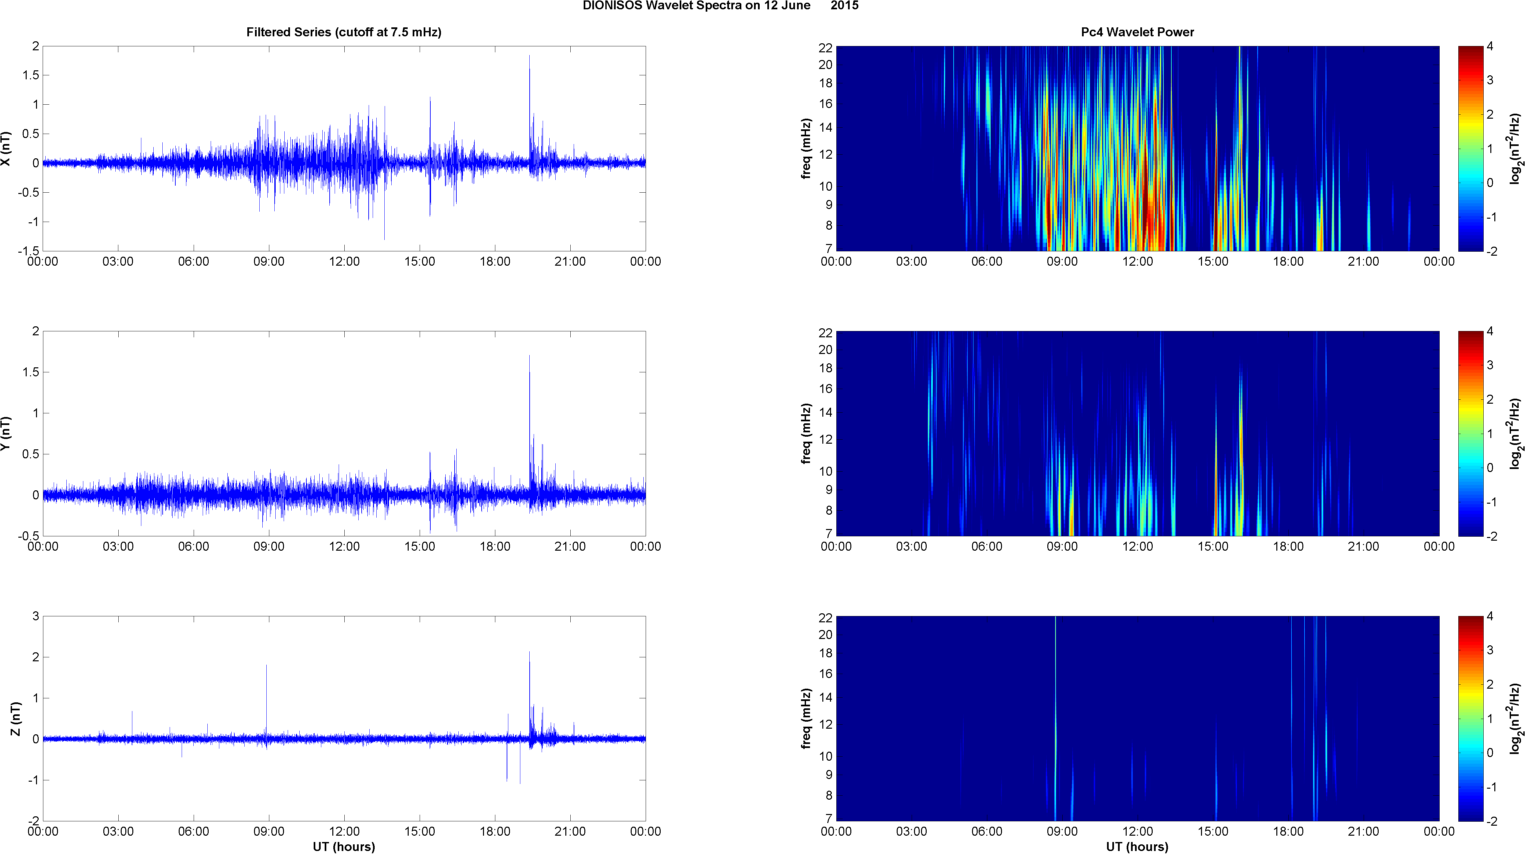
Task: Select the 'Z (nT)' axis label
Action: 16,718
